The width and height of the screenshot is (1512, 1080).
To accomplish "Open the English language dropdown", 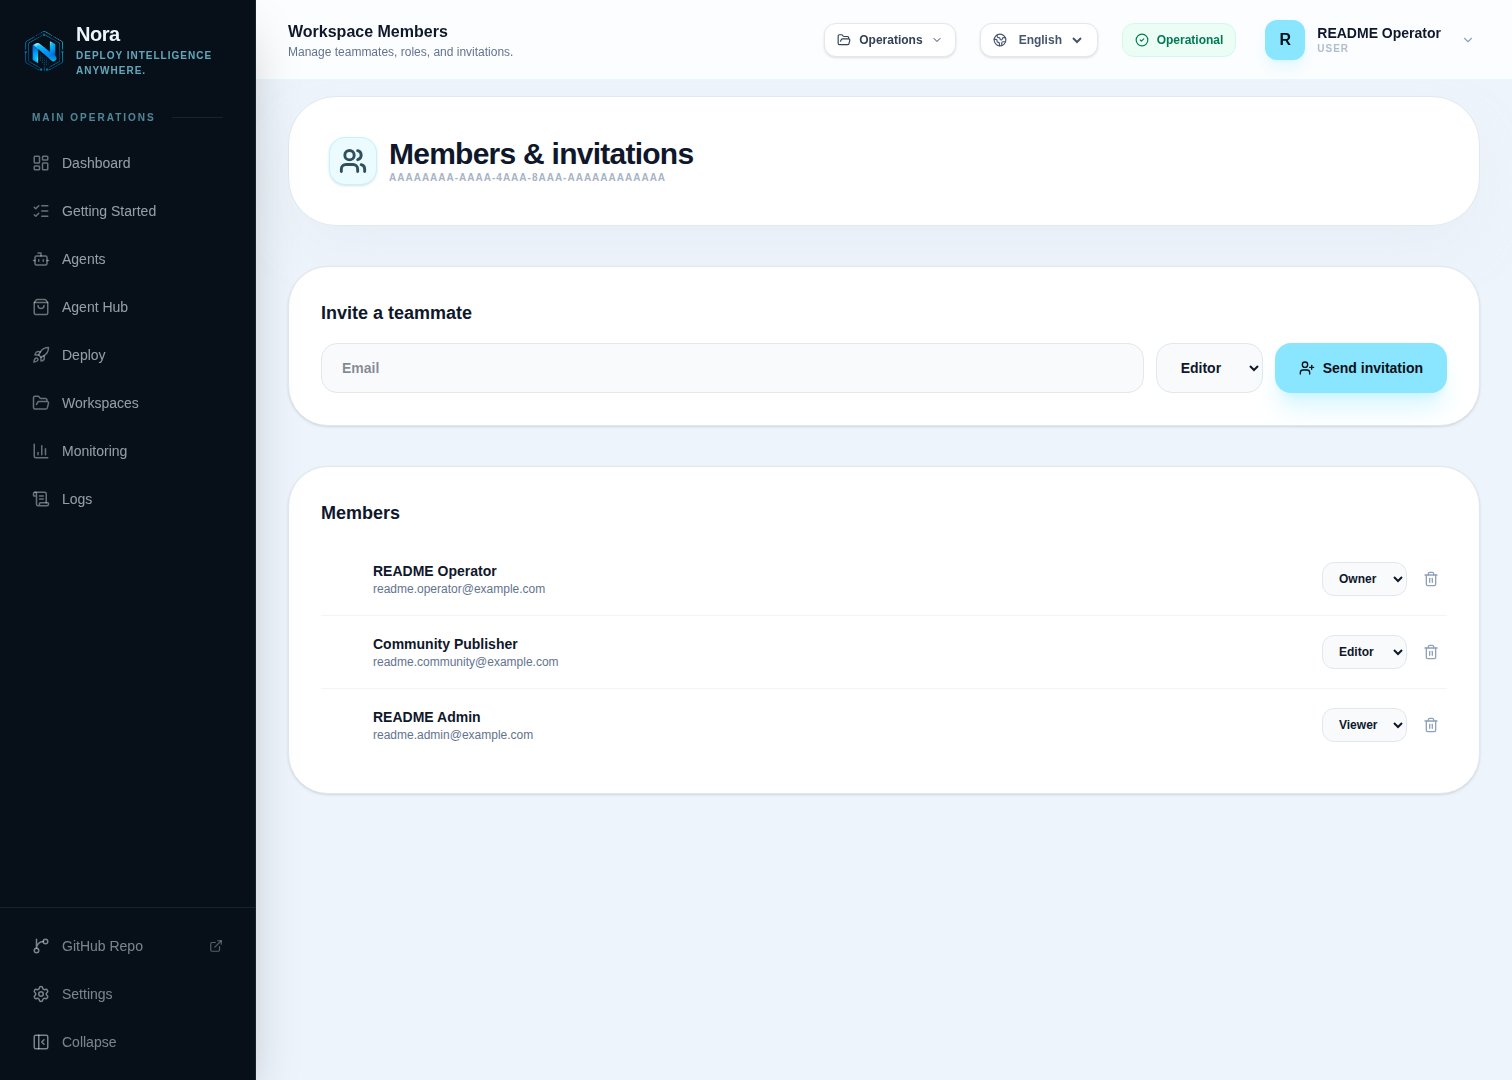I will coord(1039,40).
